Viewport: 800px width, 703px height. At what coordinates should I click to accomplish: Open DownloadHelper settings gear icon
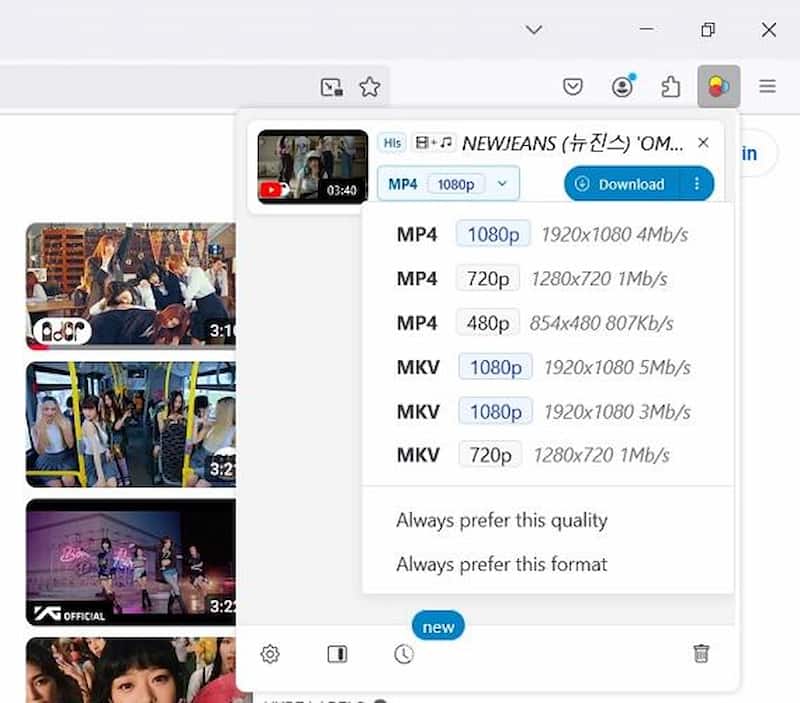click(270, 654)
